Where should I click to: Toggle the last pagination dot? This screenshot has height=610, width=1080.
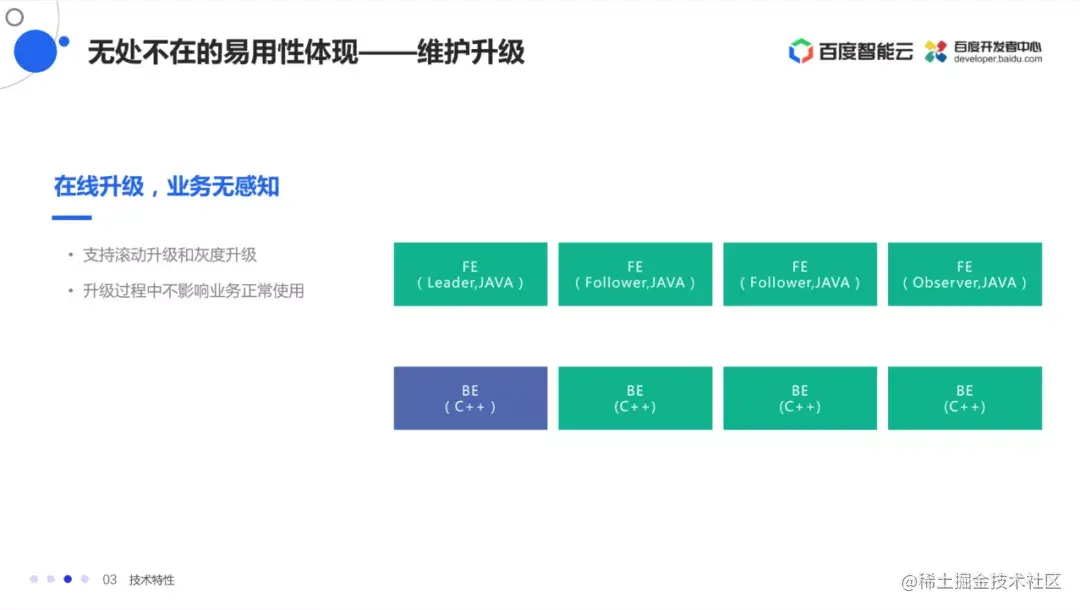coord(86,578)
